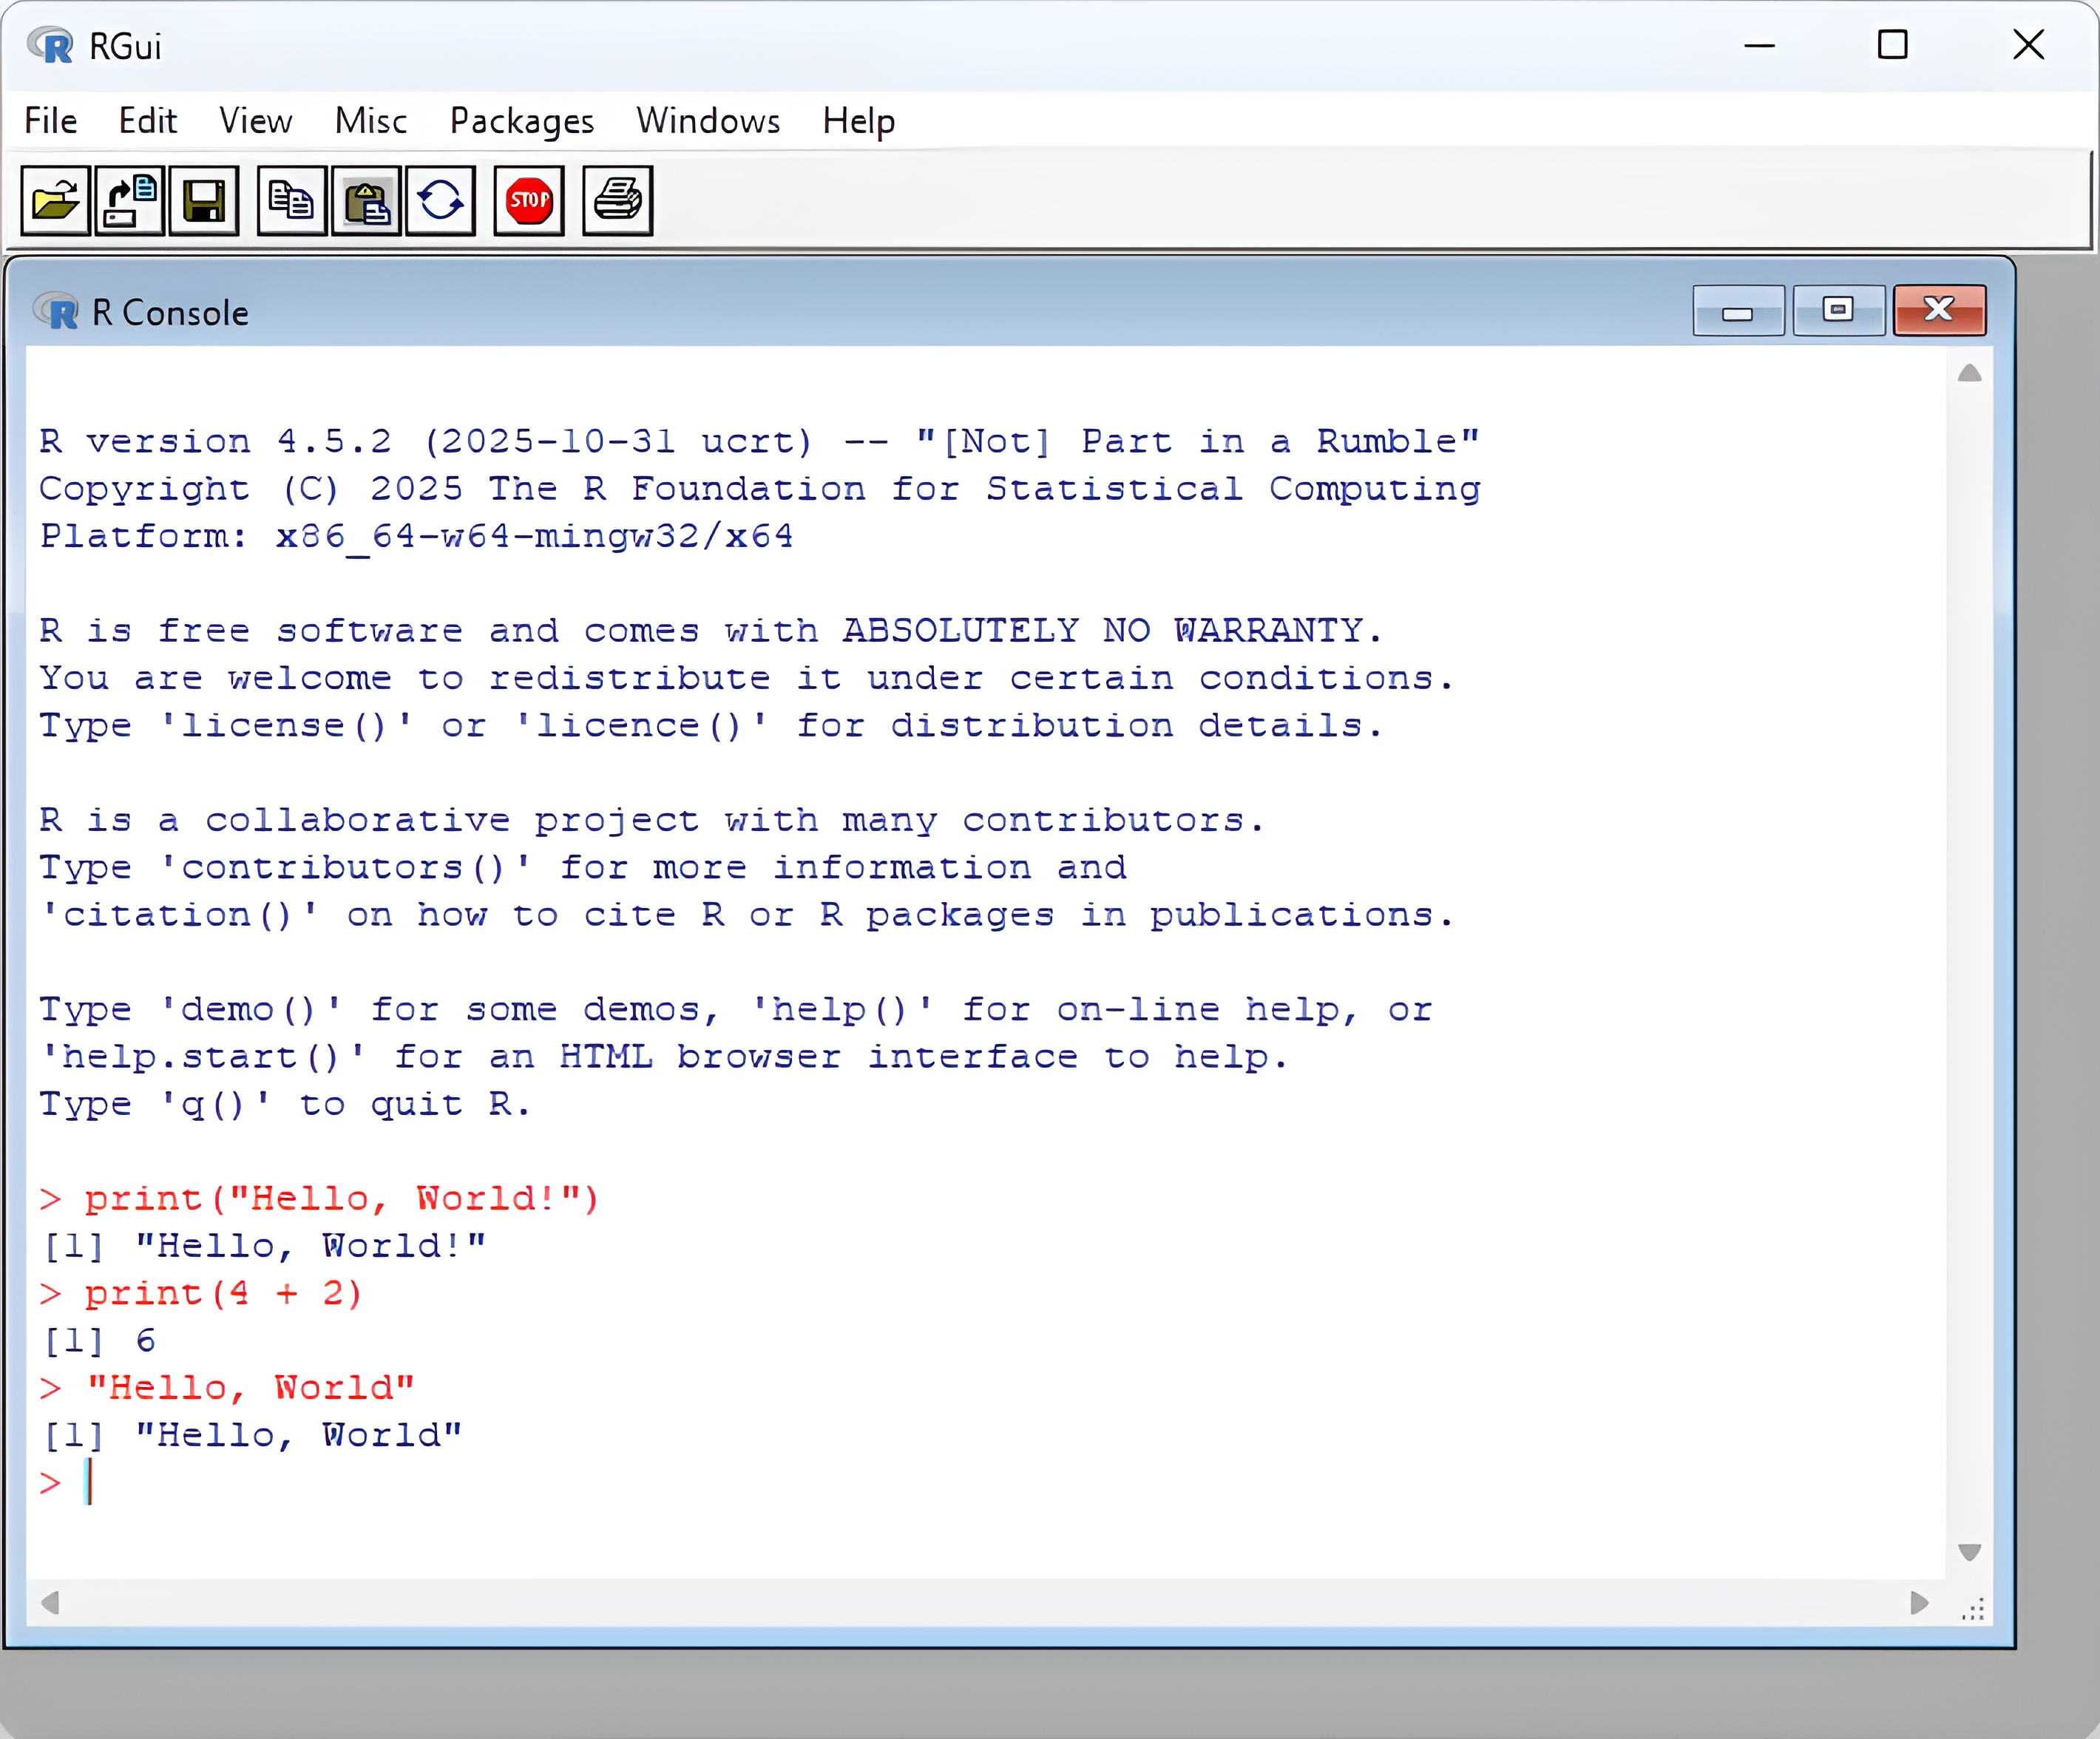This screenshot has width=2100, height=1739.
Task: Click the Load workspace toolbar icon
Action: point(129,201)
